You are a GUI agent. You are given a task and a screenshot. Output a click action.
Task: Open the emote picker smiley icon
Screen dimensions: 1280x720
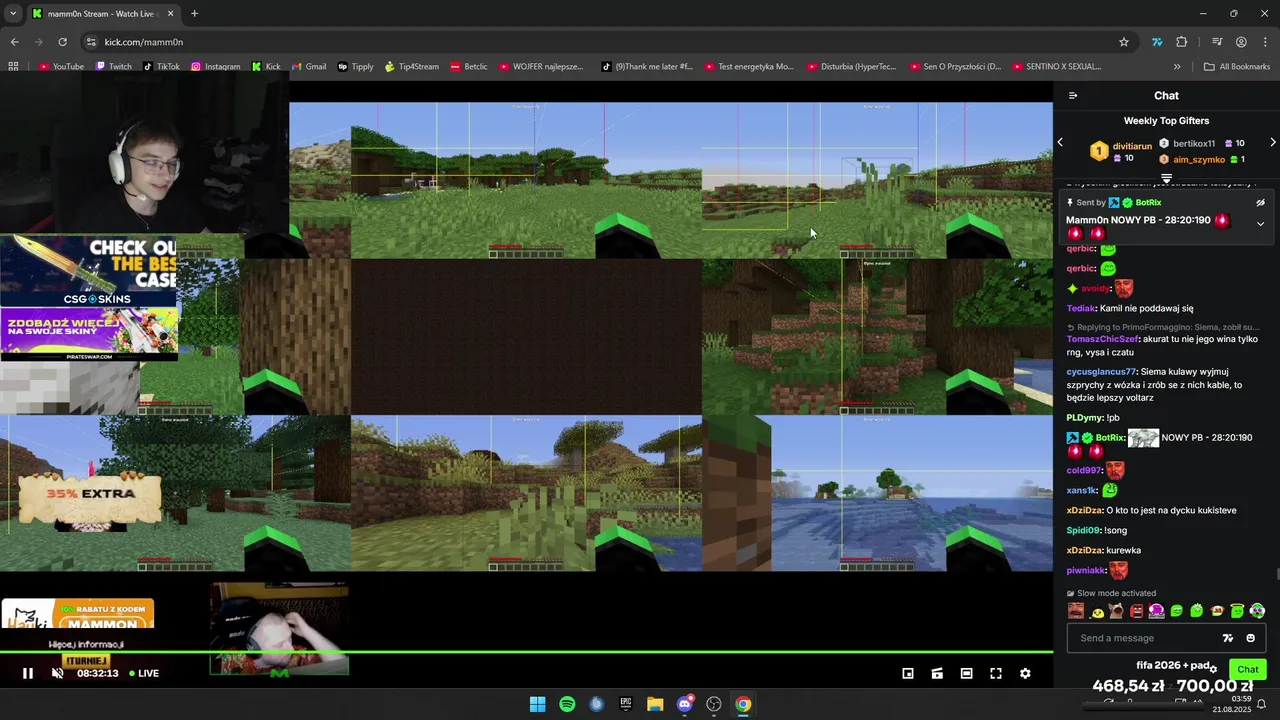click(1250, 638)
